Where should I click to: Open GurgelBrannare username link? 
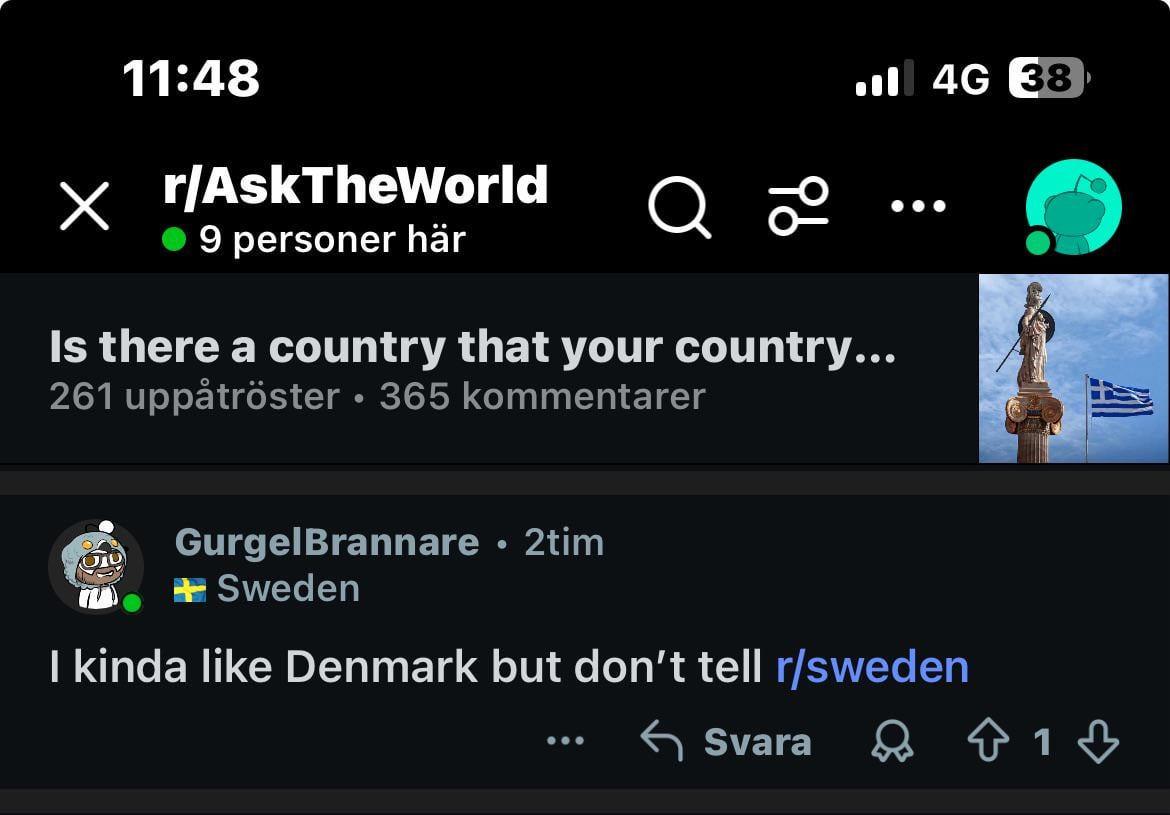[327, 542]
